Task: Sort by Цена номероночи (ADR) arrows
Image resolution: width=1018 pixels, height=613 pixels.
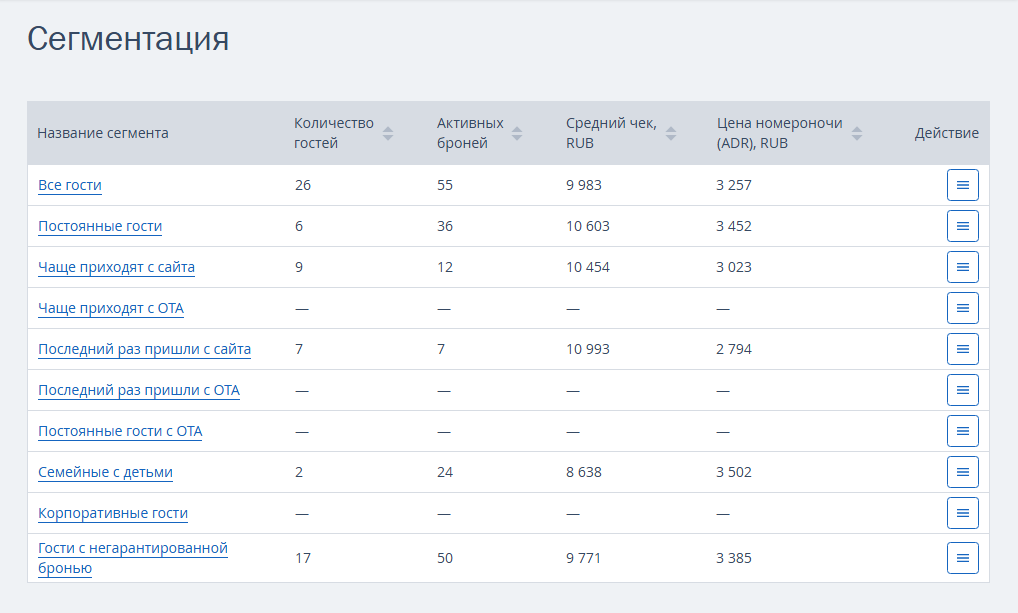Action: coord(856,133)
